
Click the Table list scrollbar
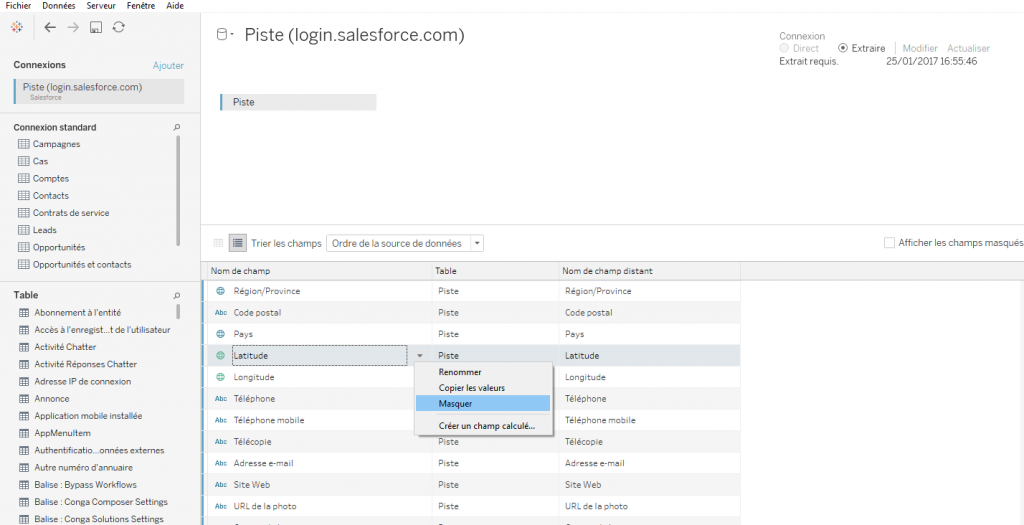point(178,311)
